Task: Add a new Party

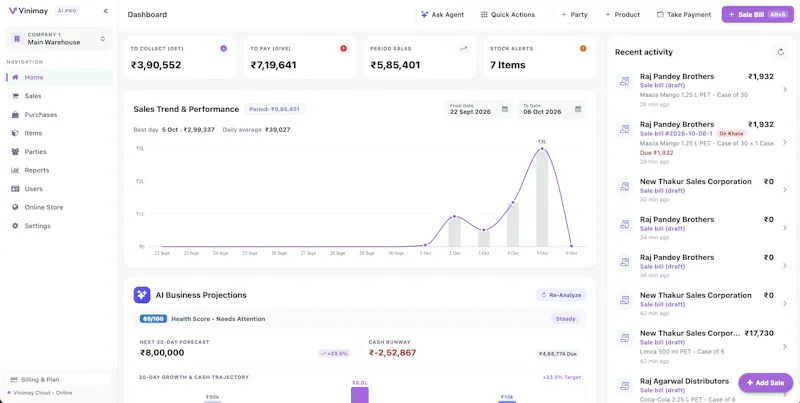Action: pos(574,15)
